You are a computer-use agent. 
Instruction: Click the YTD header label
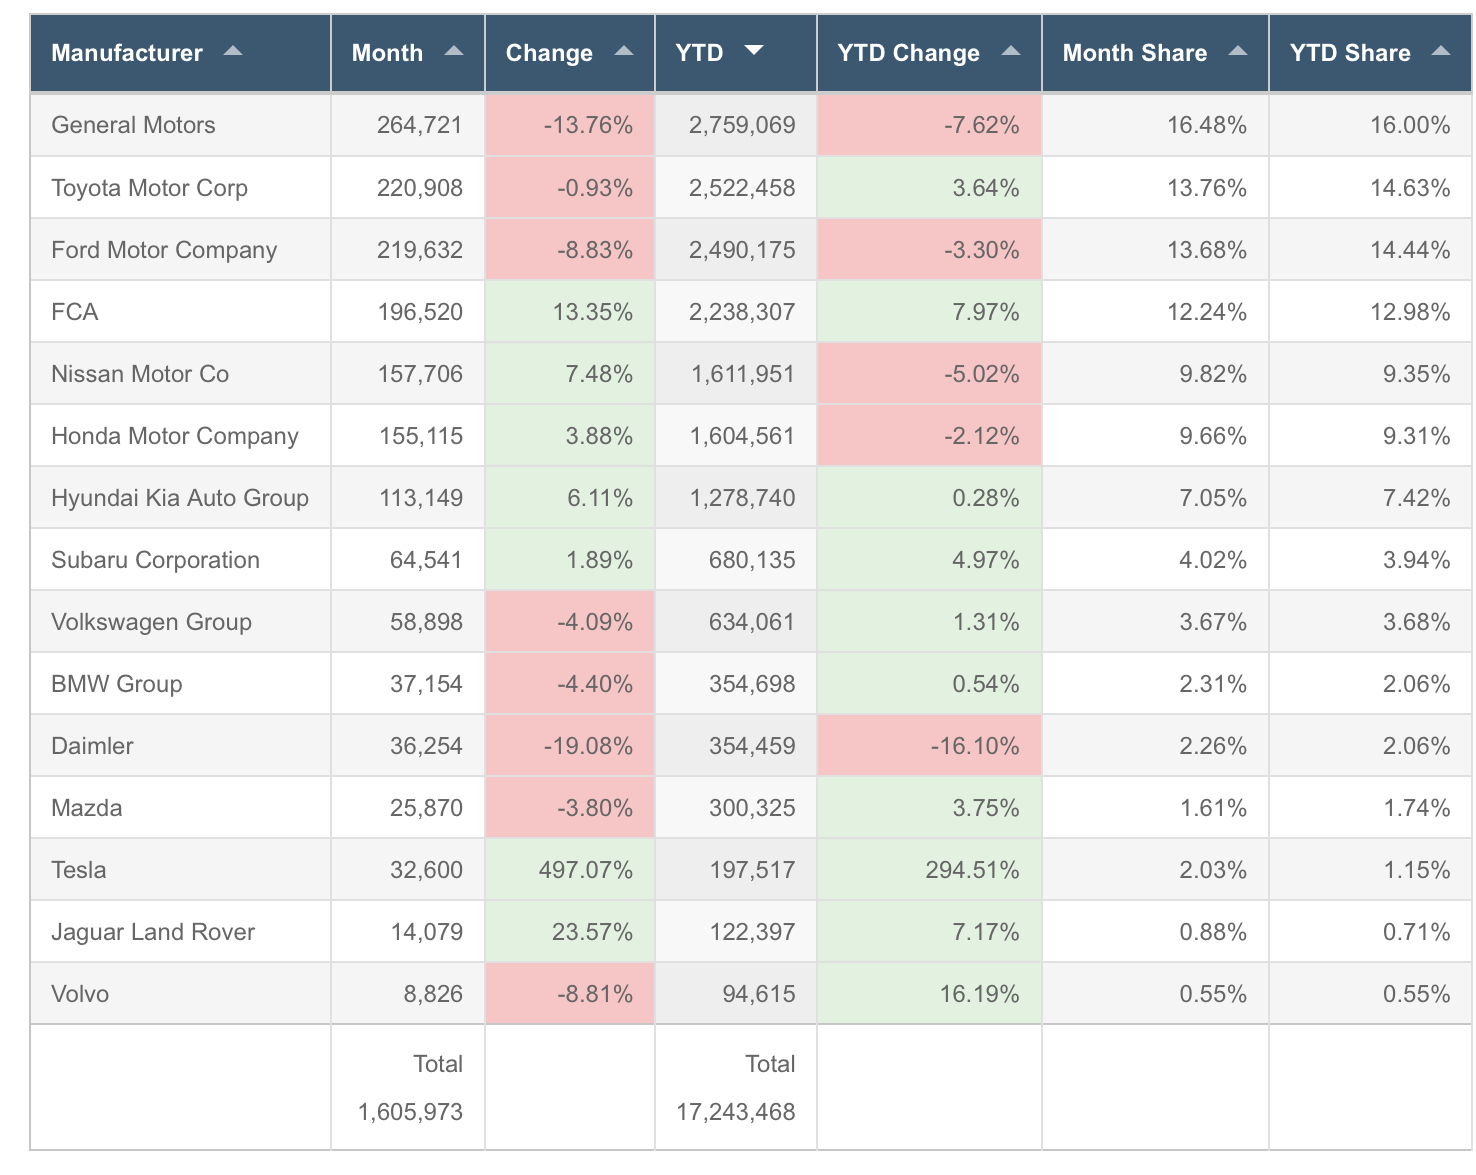[x=699, y=53]
